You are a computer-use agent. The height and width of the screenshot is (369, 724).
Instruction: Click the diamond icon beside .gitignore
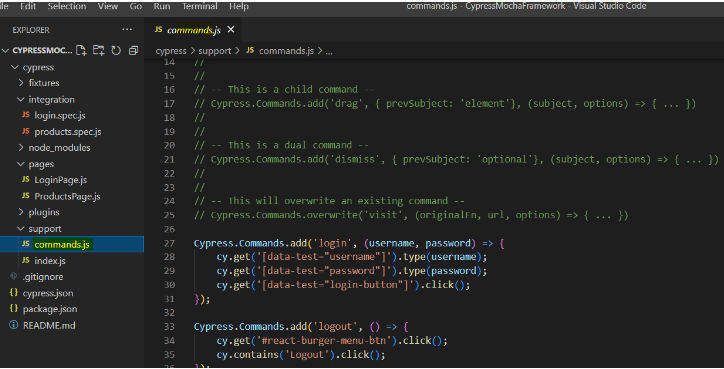[x=14, y=276]
